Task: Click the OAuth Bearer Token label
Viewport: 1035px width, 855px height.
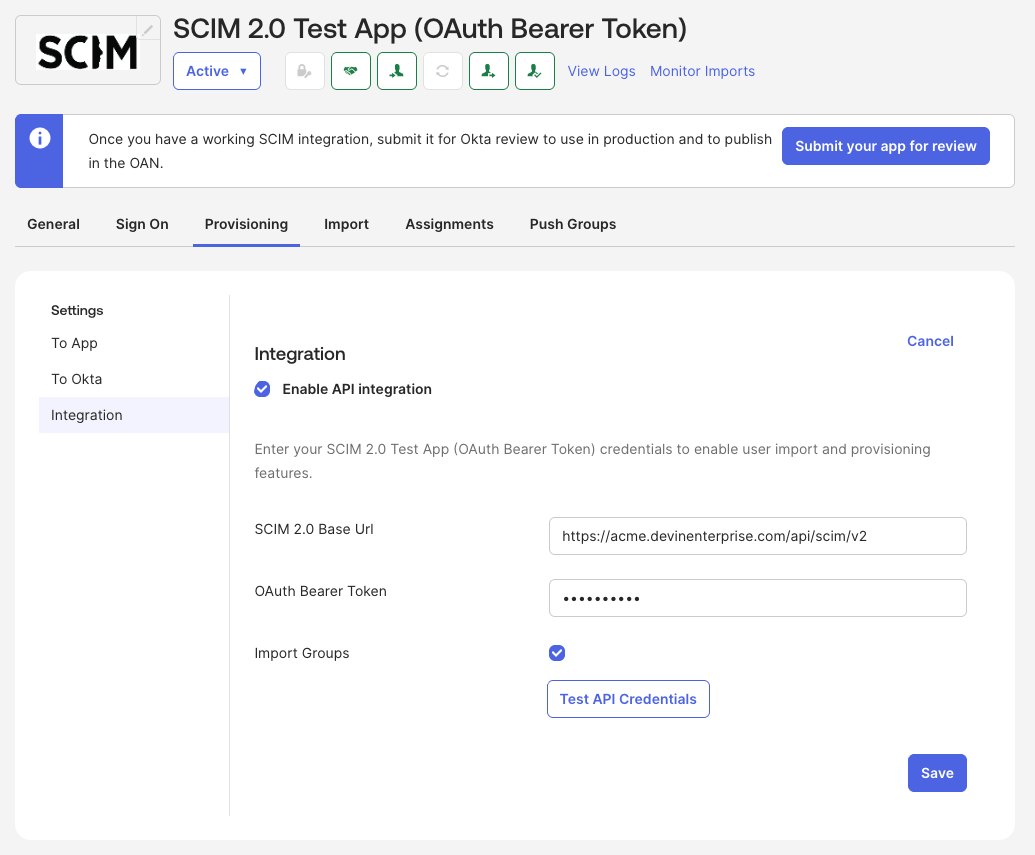Action: [321, 591]
